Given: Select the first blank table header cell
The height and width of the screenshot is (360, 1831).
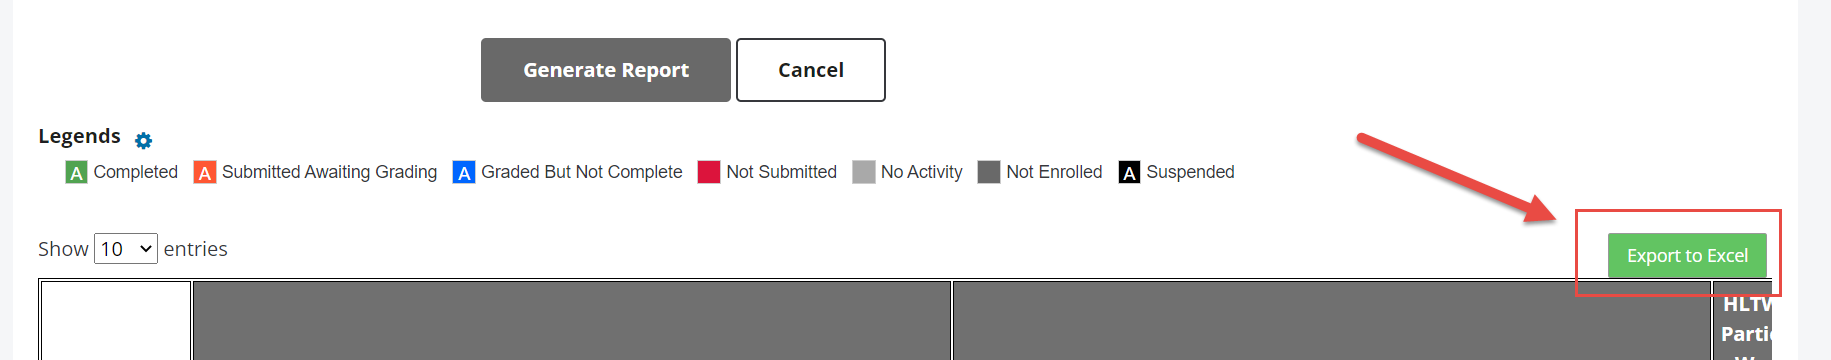Looking at the screenshot, I should click(x=116, y=320).
